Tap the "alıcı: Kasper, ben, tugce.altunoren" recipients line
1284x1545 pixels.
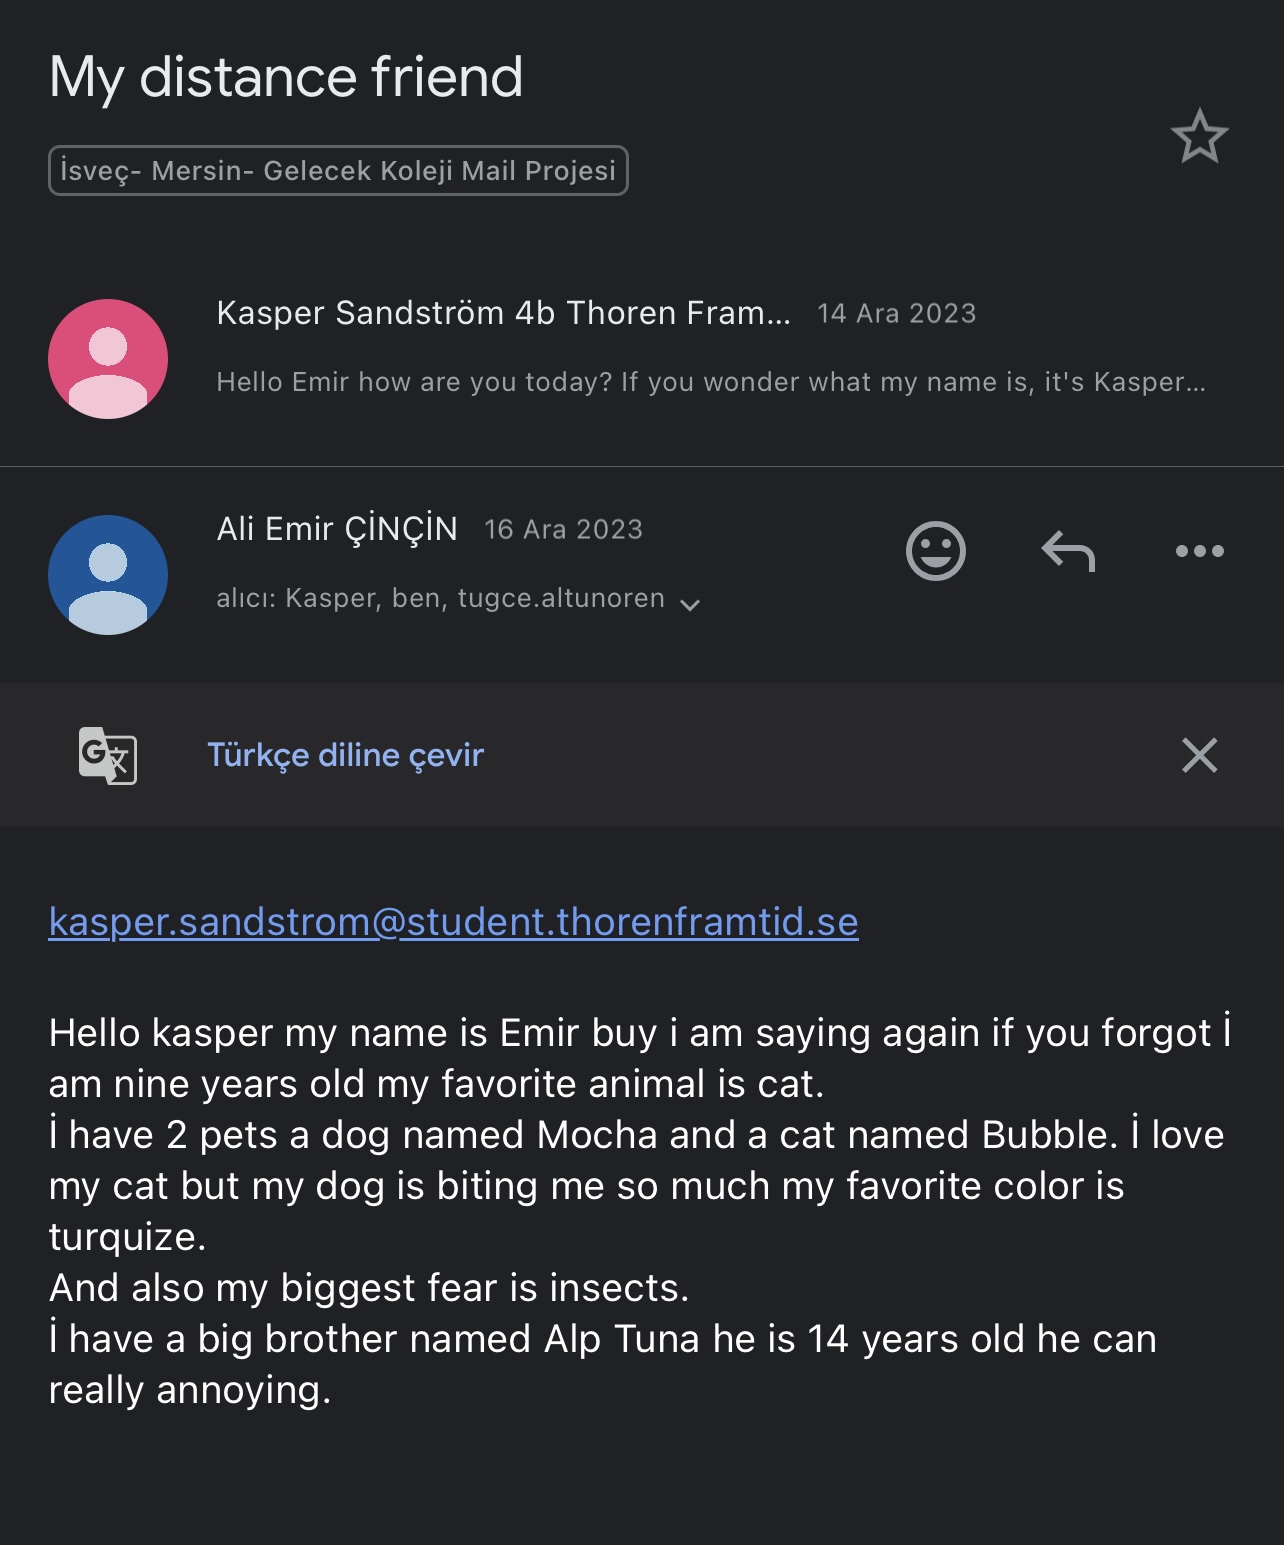[x=440, y=599]
